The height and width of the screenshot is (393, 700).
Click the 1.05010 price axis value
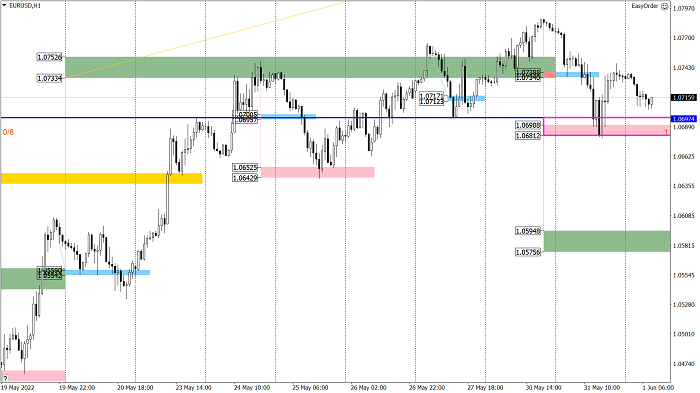click(683, 334)
